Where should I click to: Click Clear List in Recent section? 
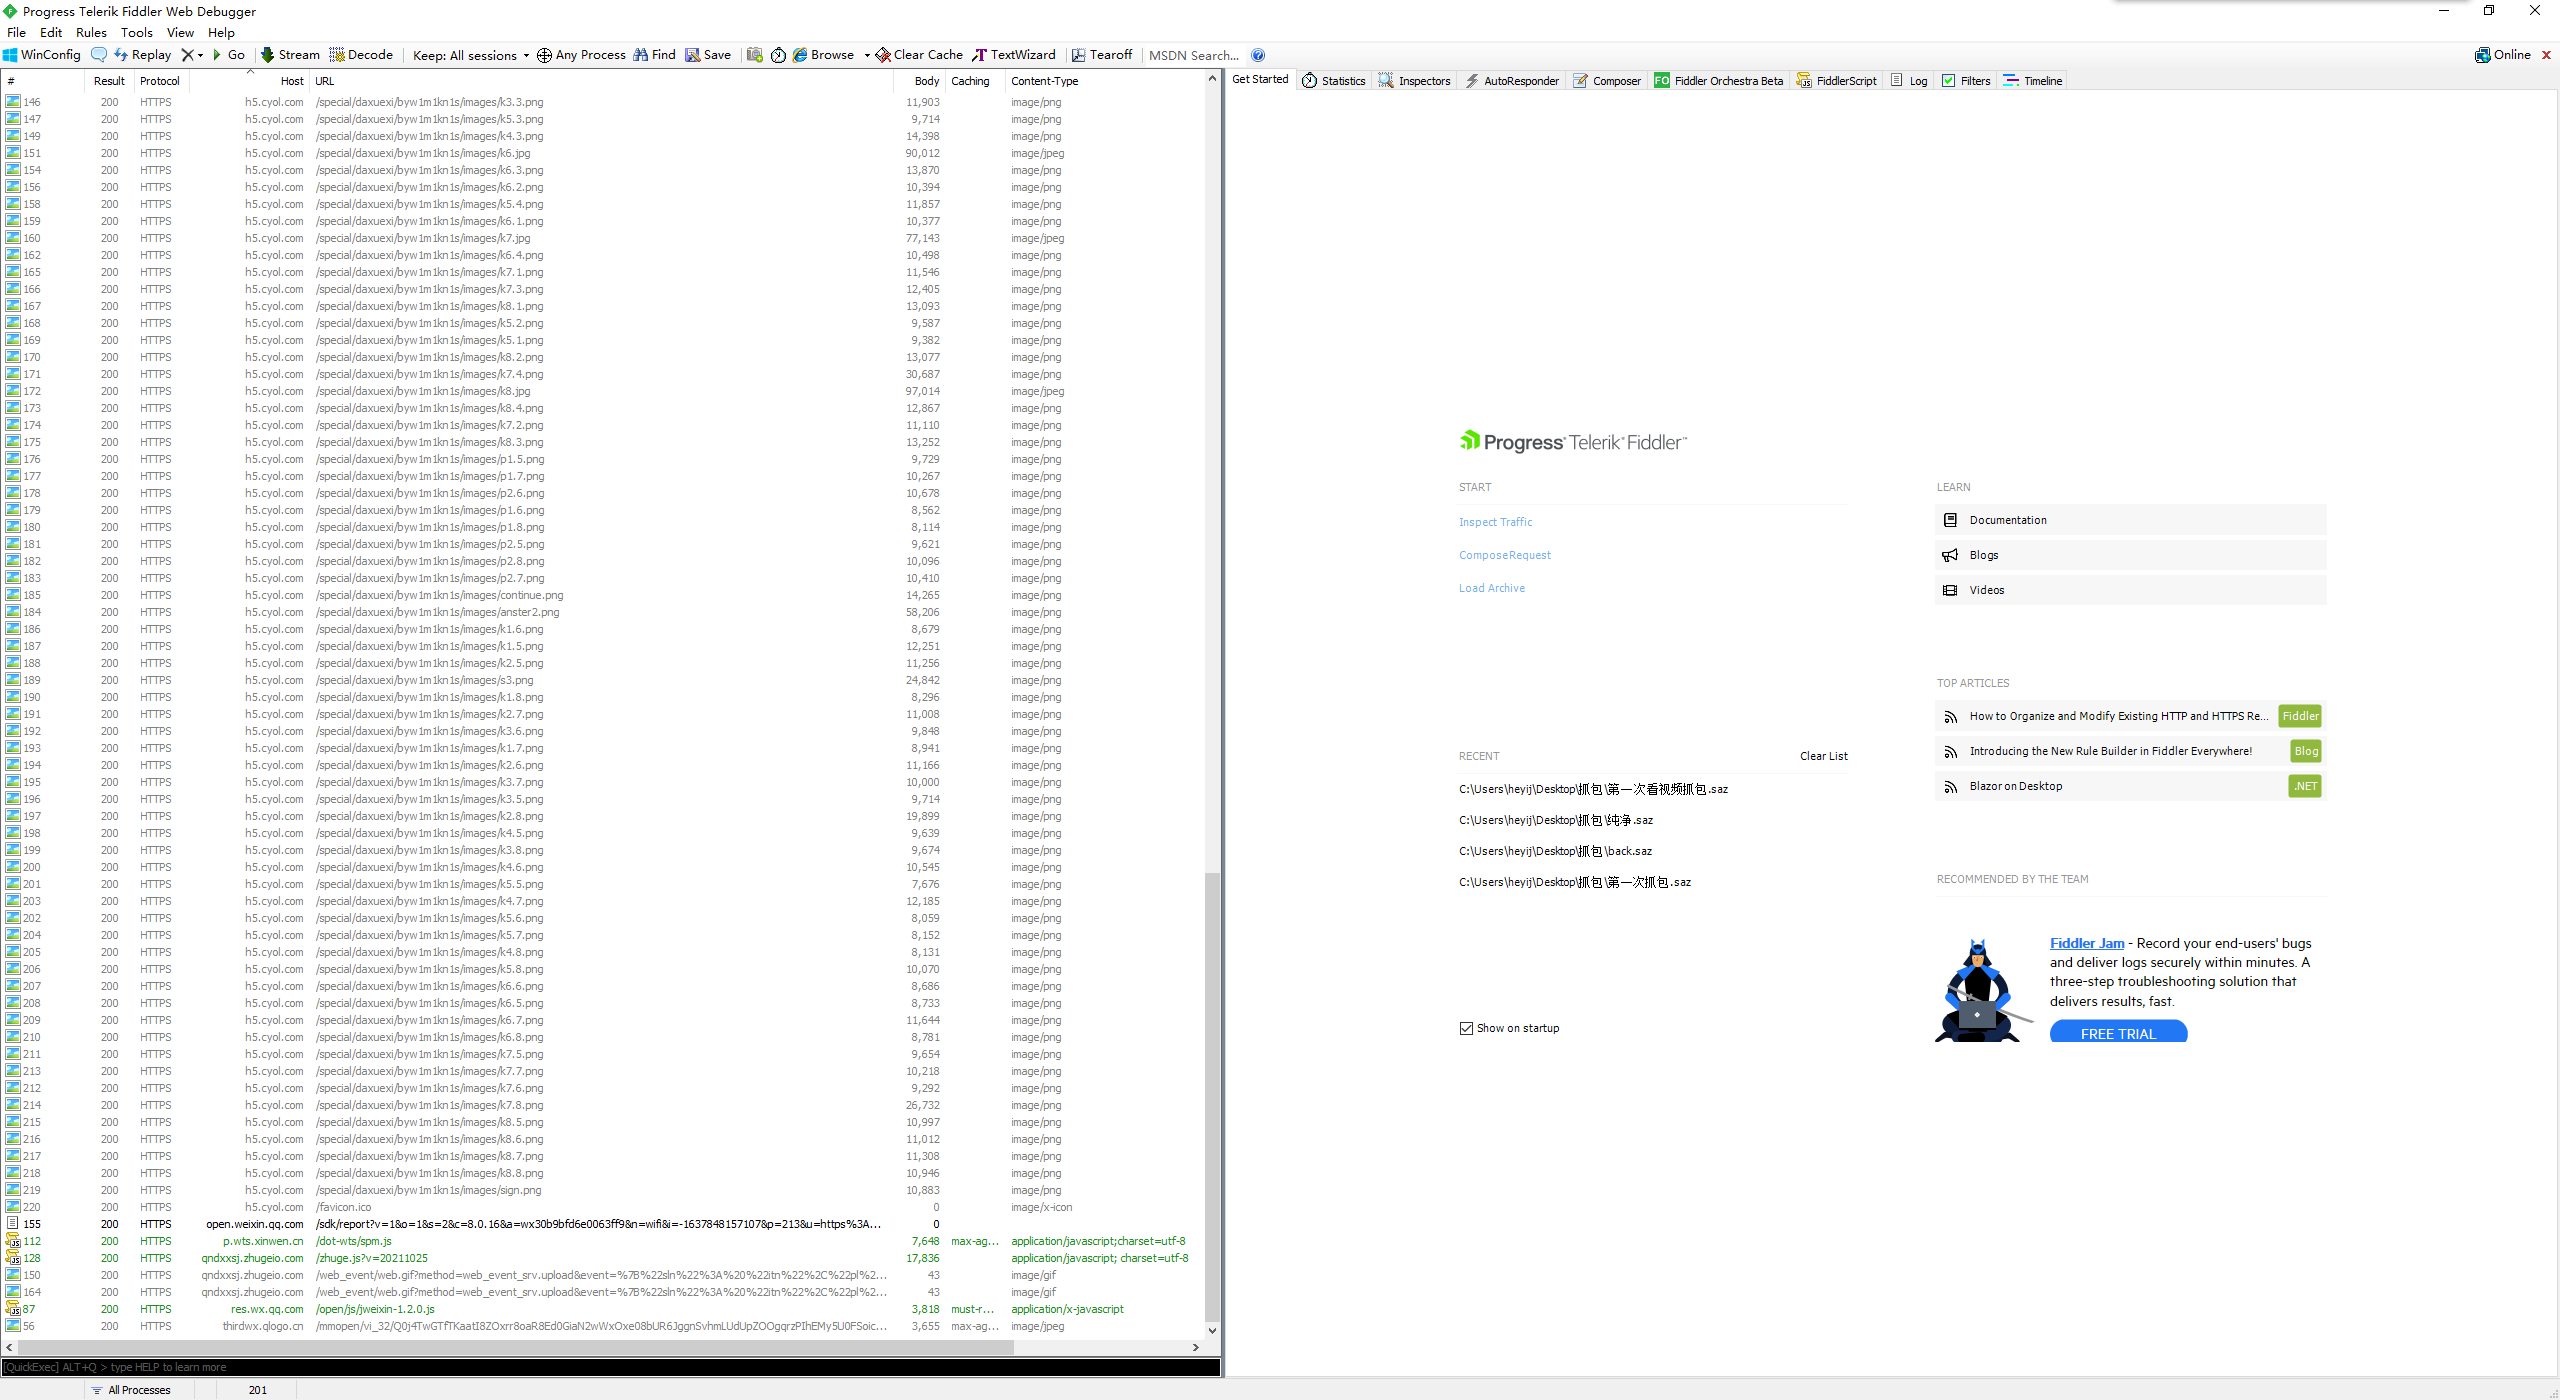pos(1824,756)
